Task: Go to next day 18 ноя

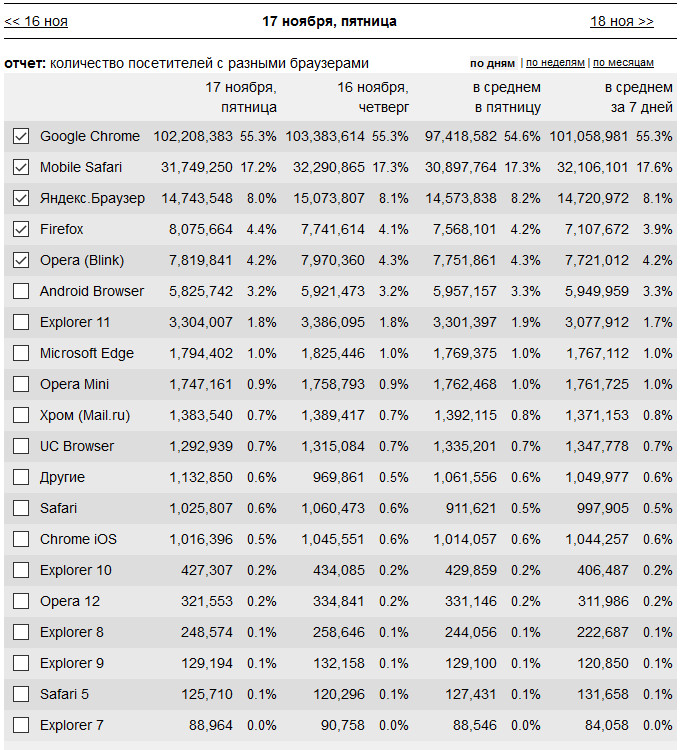Action: [621, 21]
